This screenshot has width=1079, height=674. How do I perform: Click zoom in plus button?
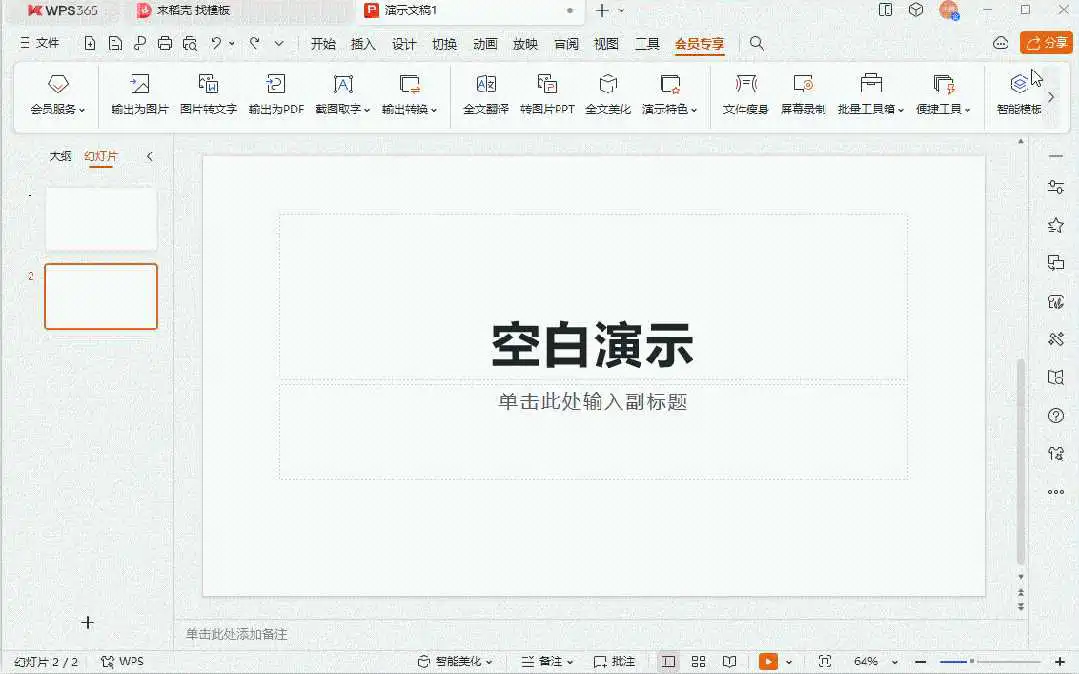[x=1060, y=662]
